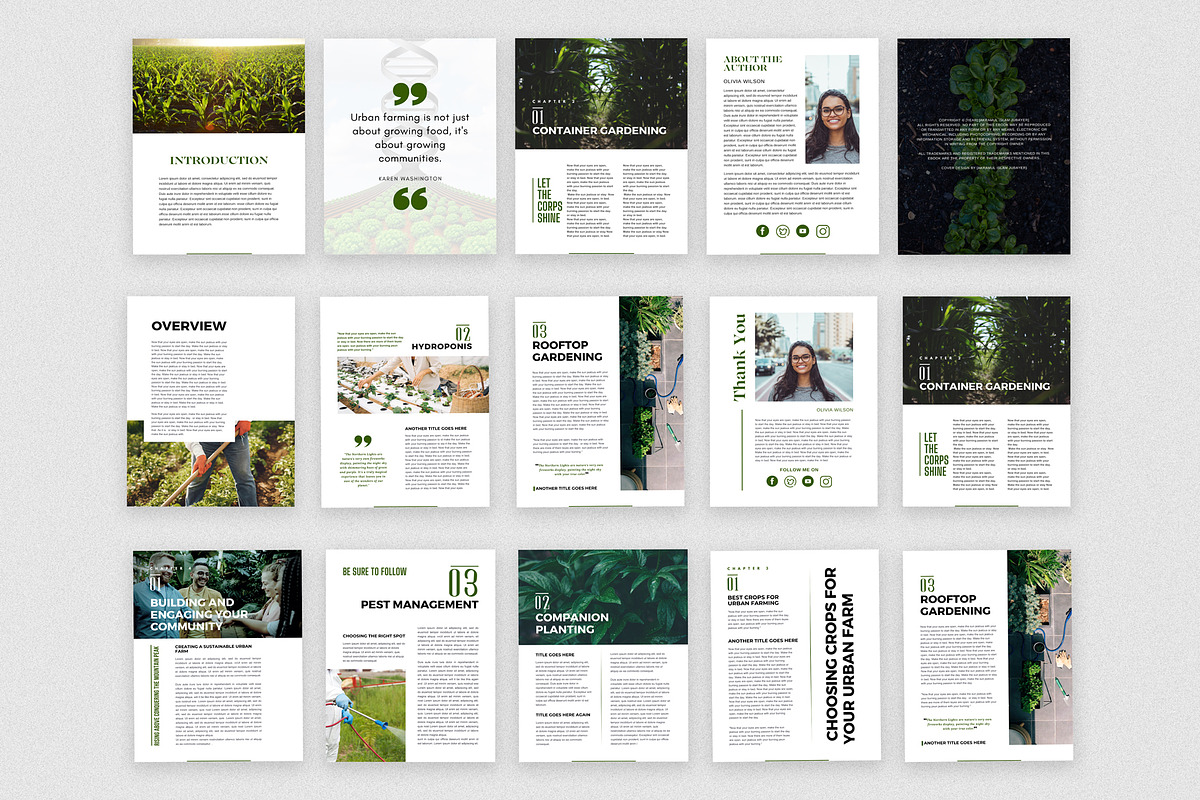
Task: Click the "HYDROPONIS" heading
Action: [440, 348]
